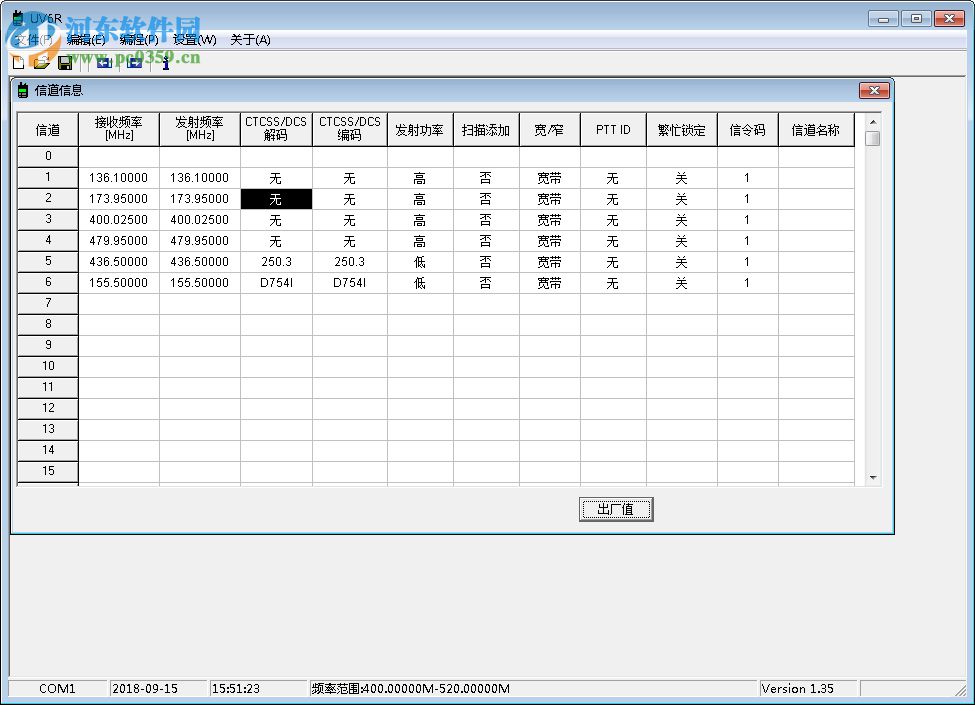Image resolution: width=975 pixels, height=705 pixels.
Task: Select the 信令码 column header
Action: pyautogui.click(x=747, y=129)
